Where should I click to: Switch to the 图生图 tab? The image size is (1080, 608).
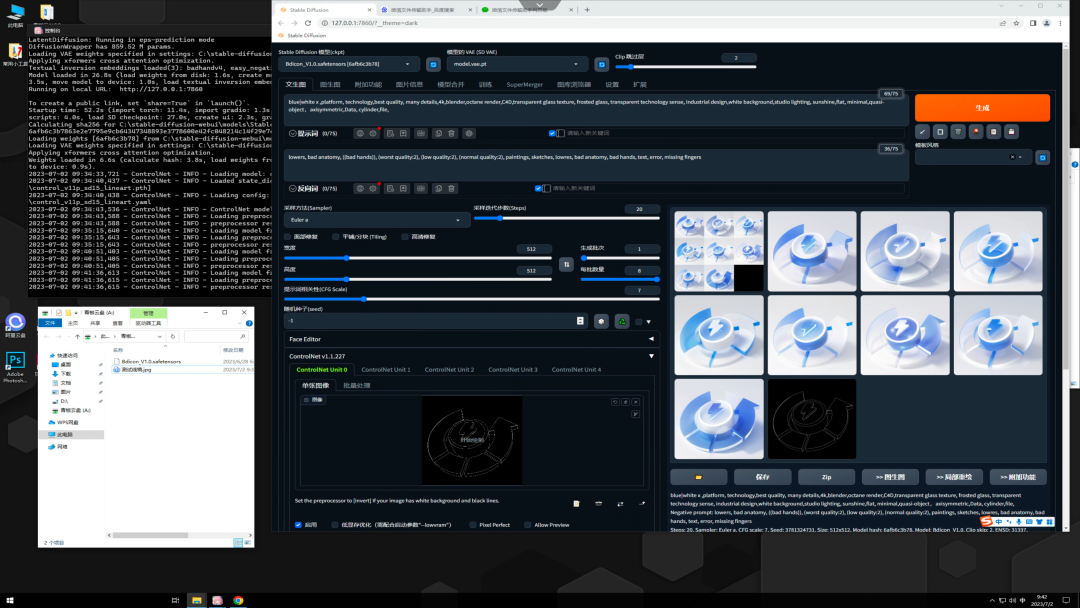(x=330, y=85)
